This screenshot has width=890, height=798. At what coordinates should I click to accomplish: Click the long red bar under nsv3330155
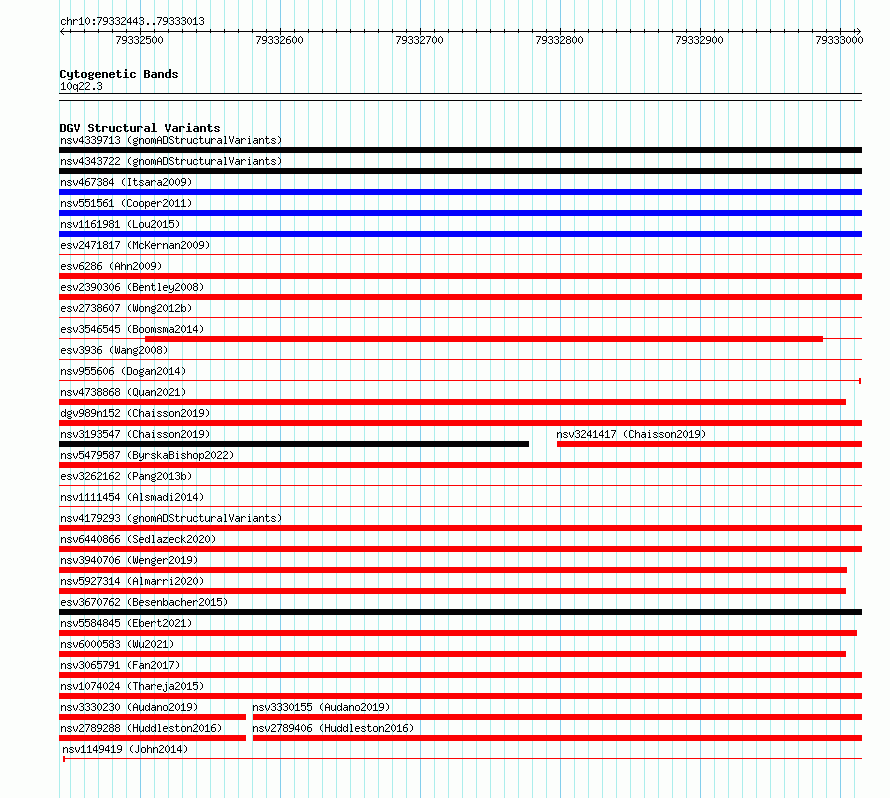(x=557, y=717)
